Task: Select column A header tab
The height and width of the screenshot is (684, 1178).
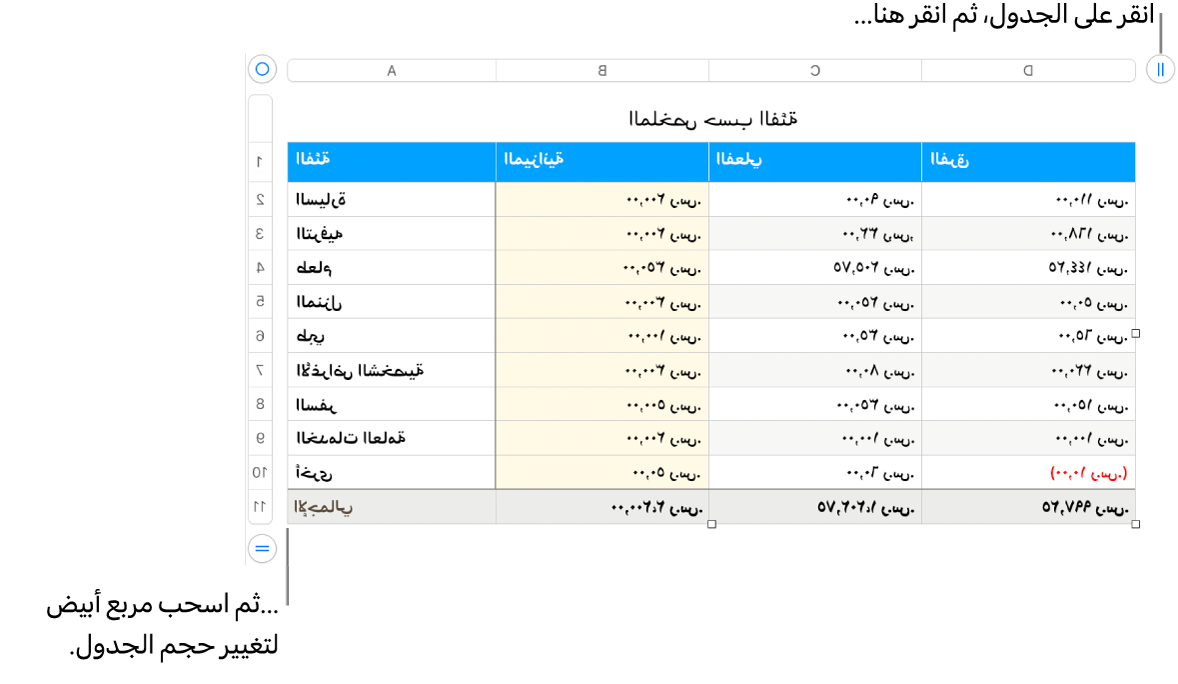Action: tap(391, 71)
